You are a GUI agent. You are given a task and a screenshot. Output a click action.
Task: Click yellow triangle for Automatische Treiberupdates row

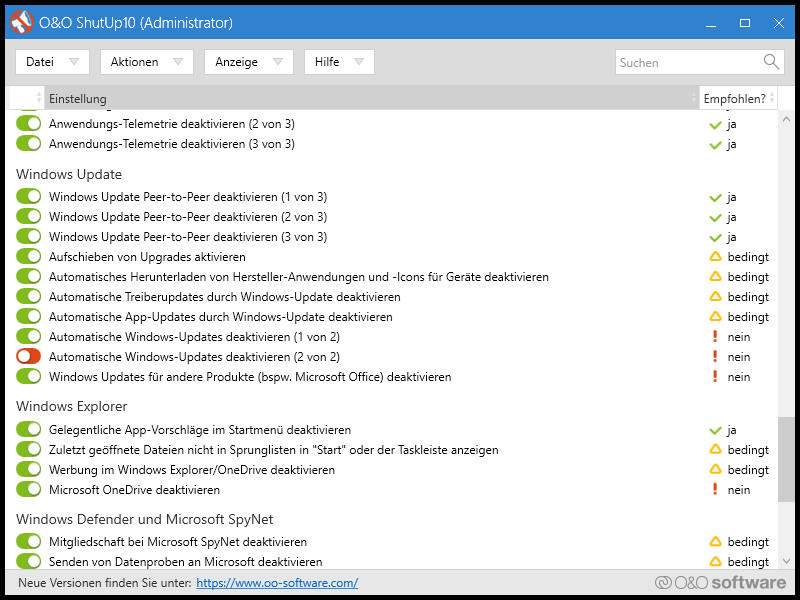(715, 296)
